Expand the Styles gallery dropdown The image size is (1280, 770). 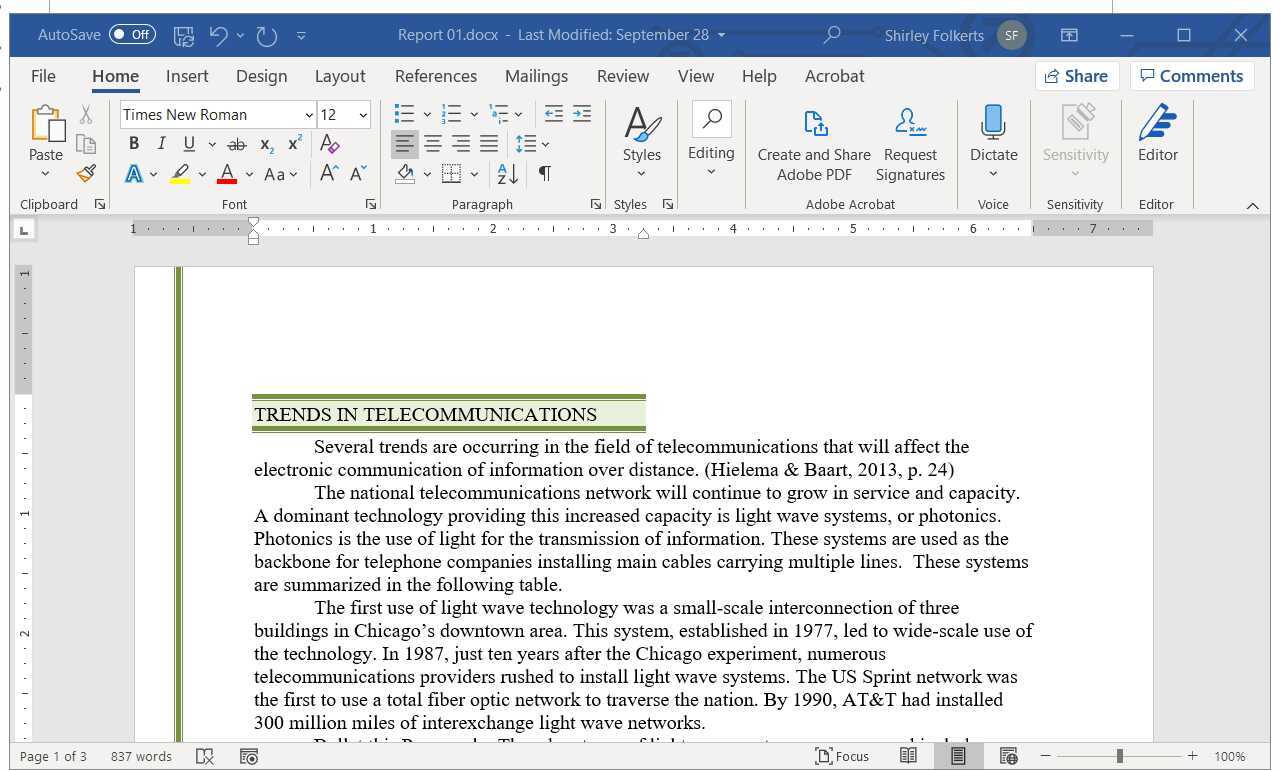click(x=641, y=174)
